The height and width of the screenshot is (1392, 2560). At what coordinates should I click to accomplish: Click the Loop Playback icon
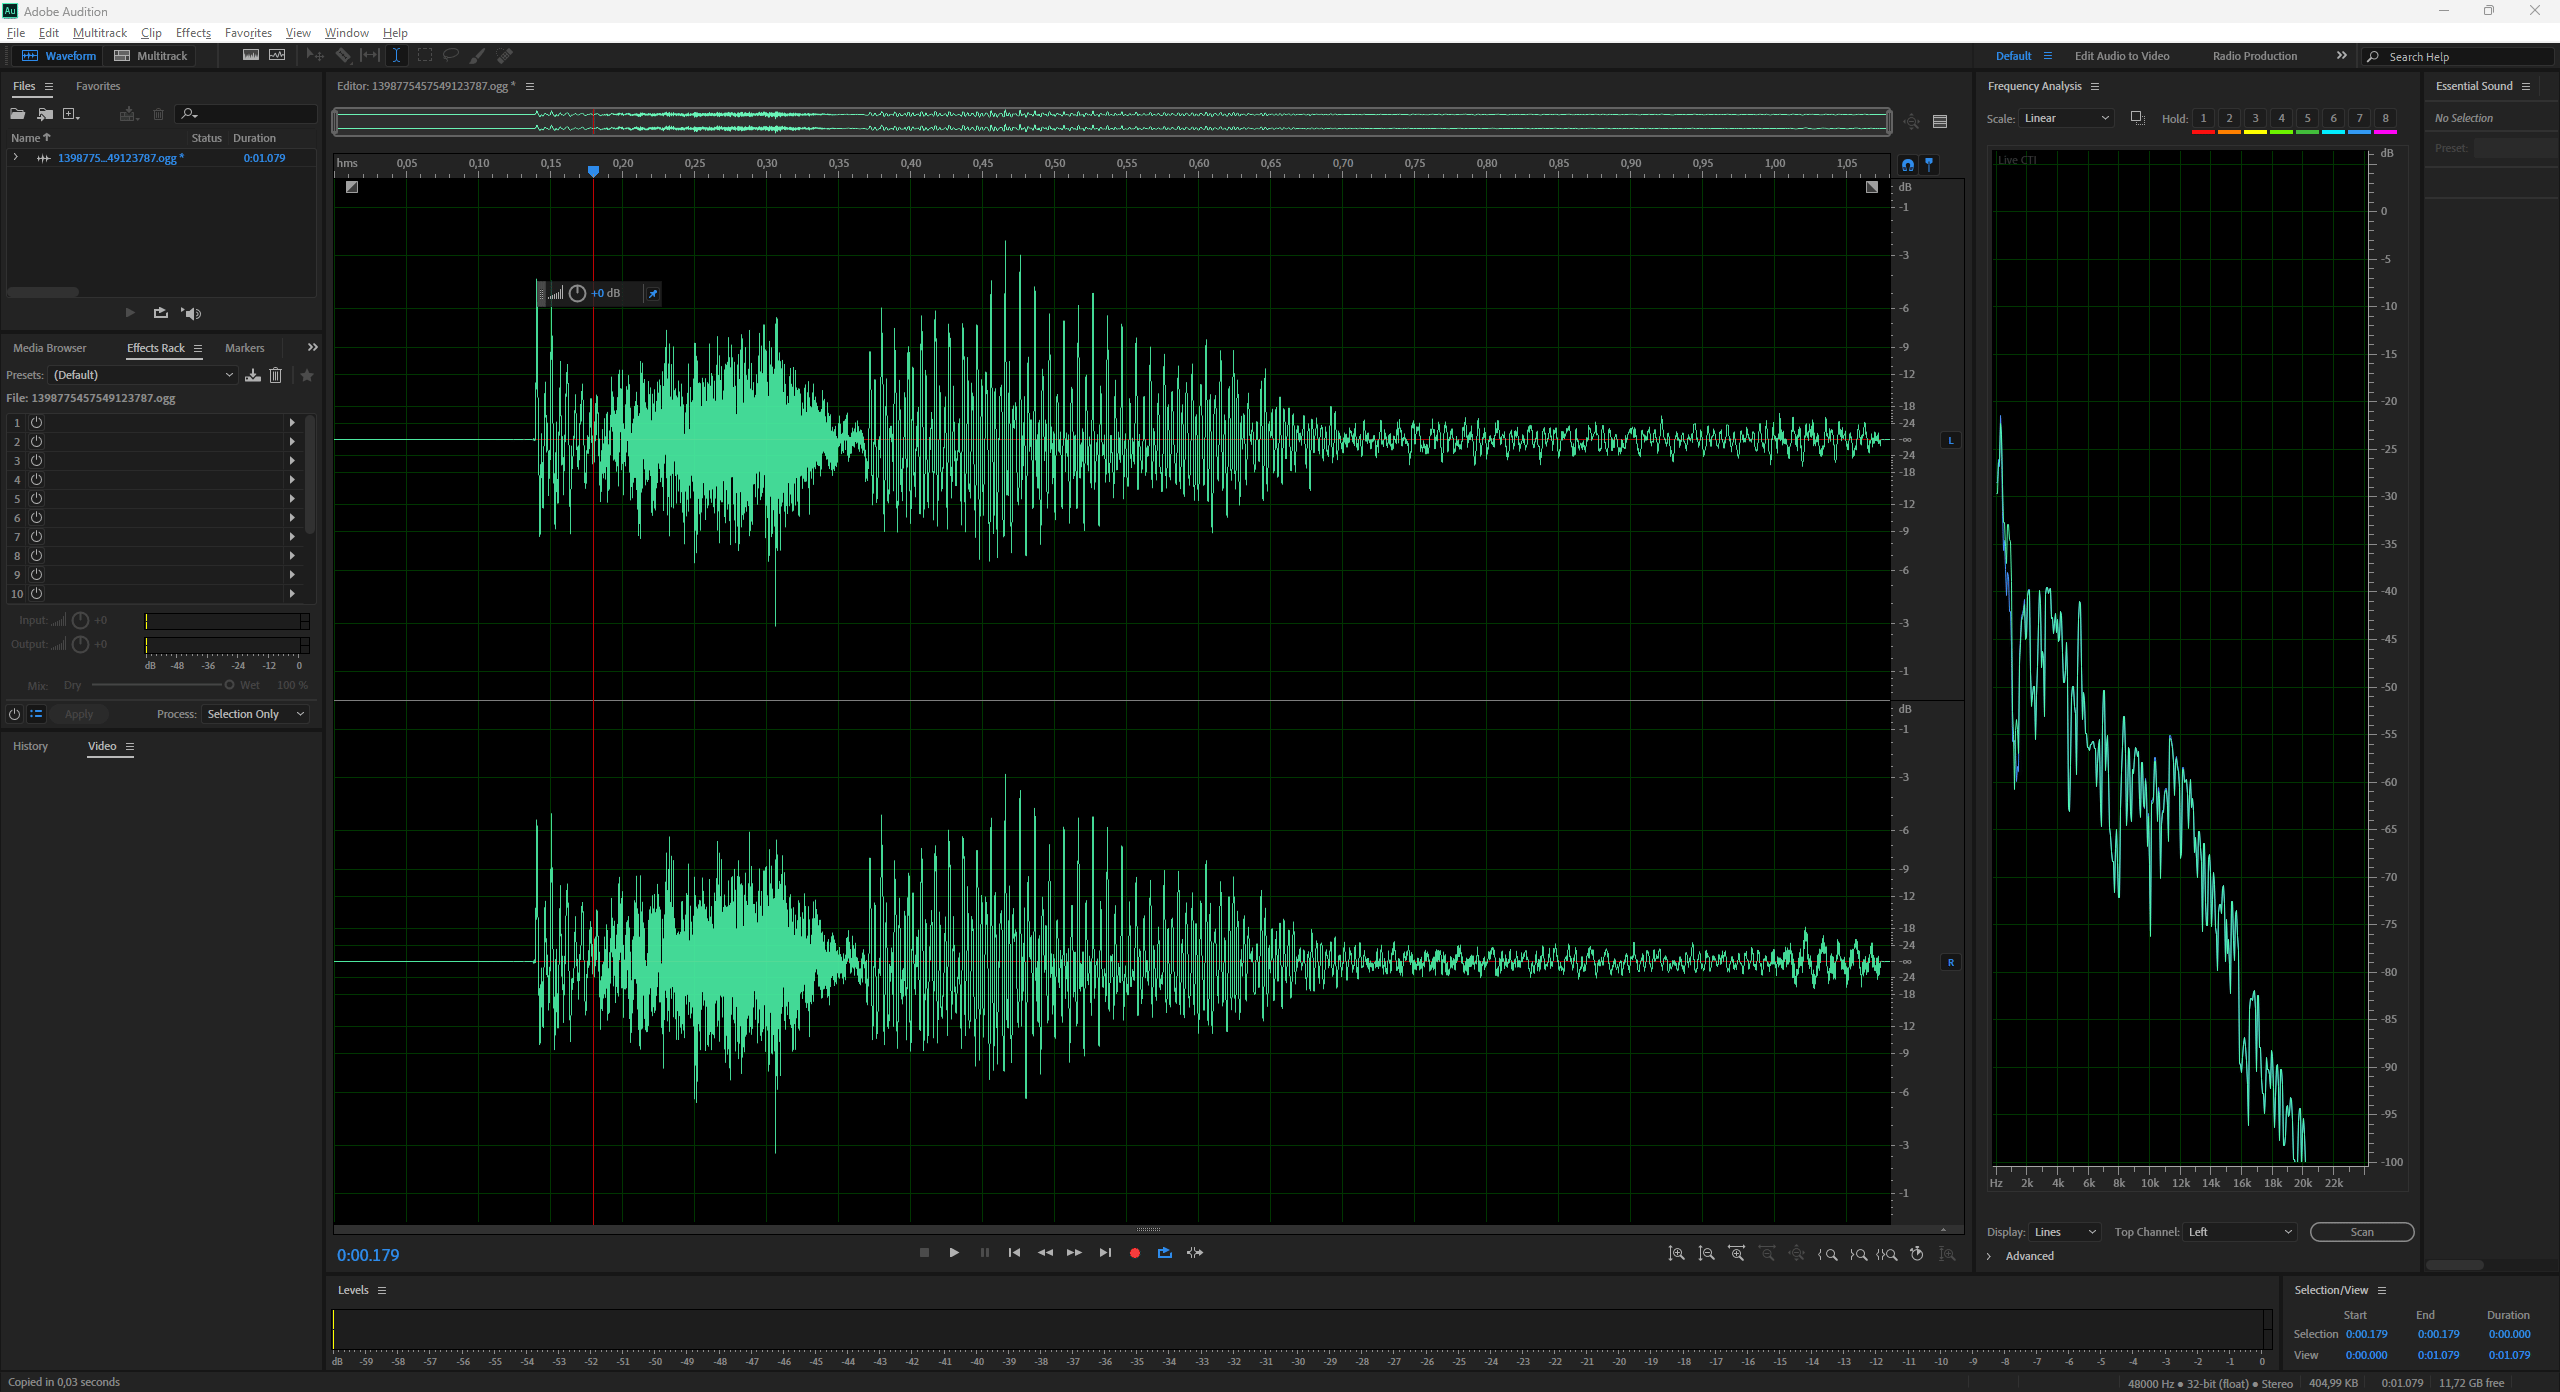[1165, 1253]
